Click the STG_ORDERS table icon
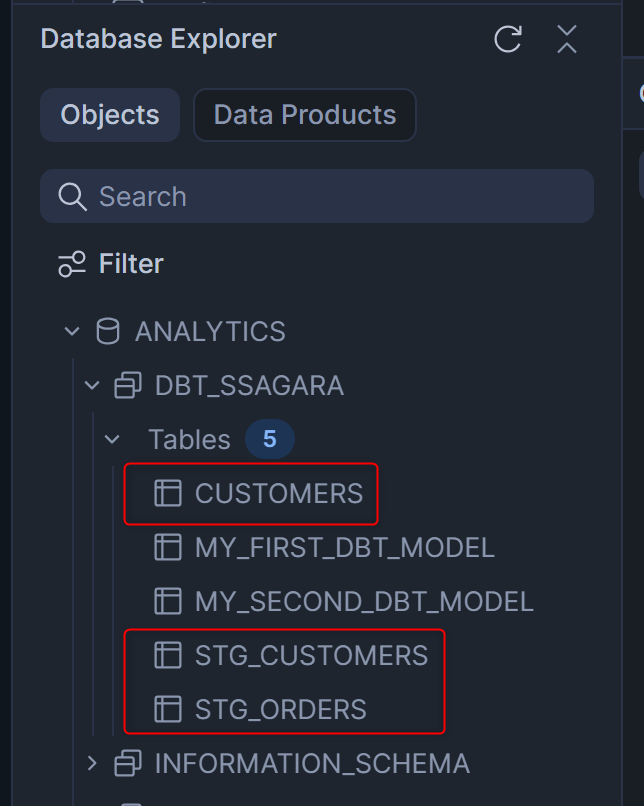The image size is (644, 806). tap(167, 709)
